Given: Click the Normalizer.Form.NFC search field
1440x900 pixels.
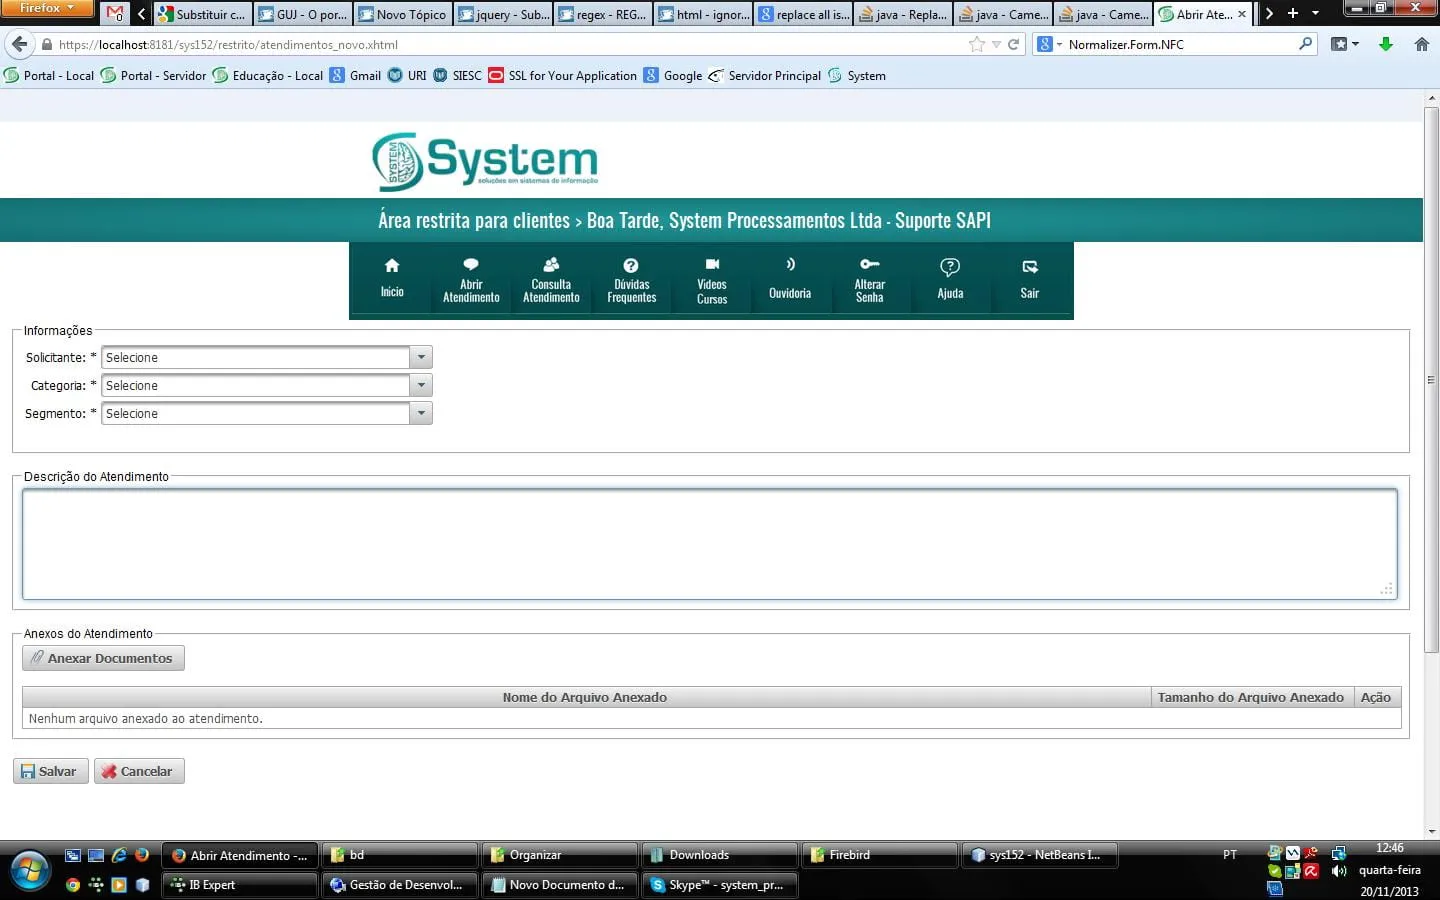Looking at the screenshot, I should (x=1180, y=44).
